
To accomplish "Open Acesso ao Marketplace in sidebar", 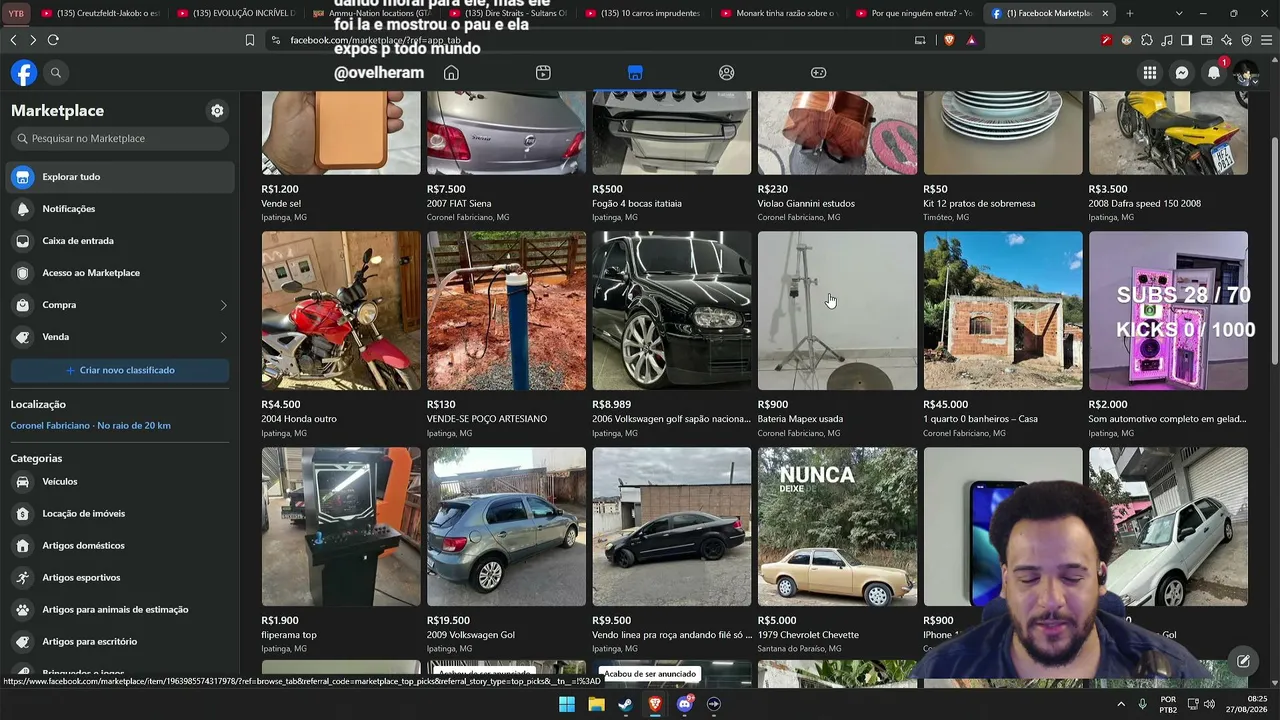I will coord(120,273).
